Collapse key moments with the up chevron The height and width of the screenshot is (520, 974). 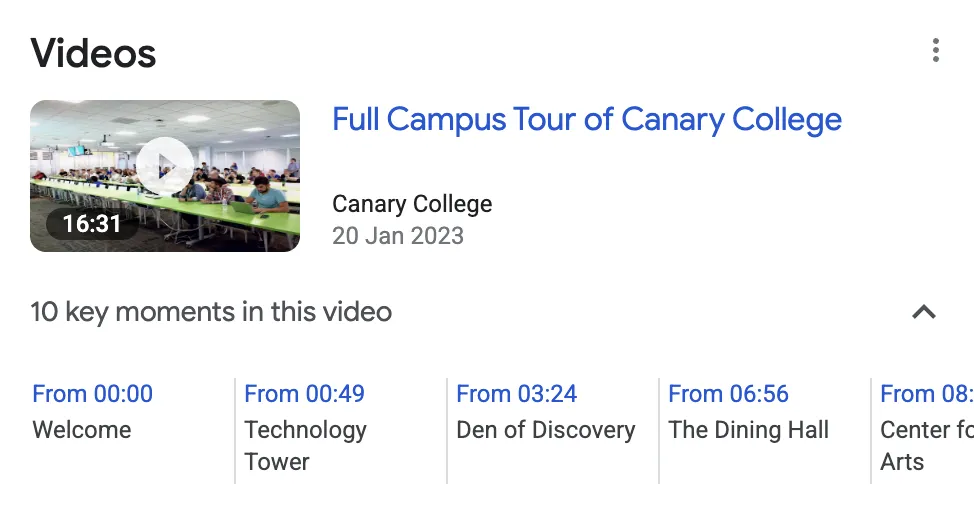(x=924, y=312)
